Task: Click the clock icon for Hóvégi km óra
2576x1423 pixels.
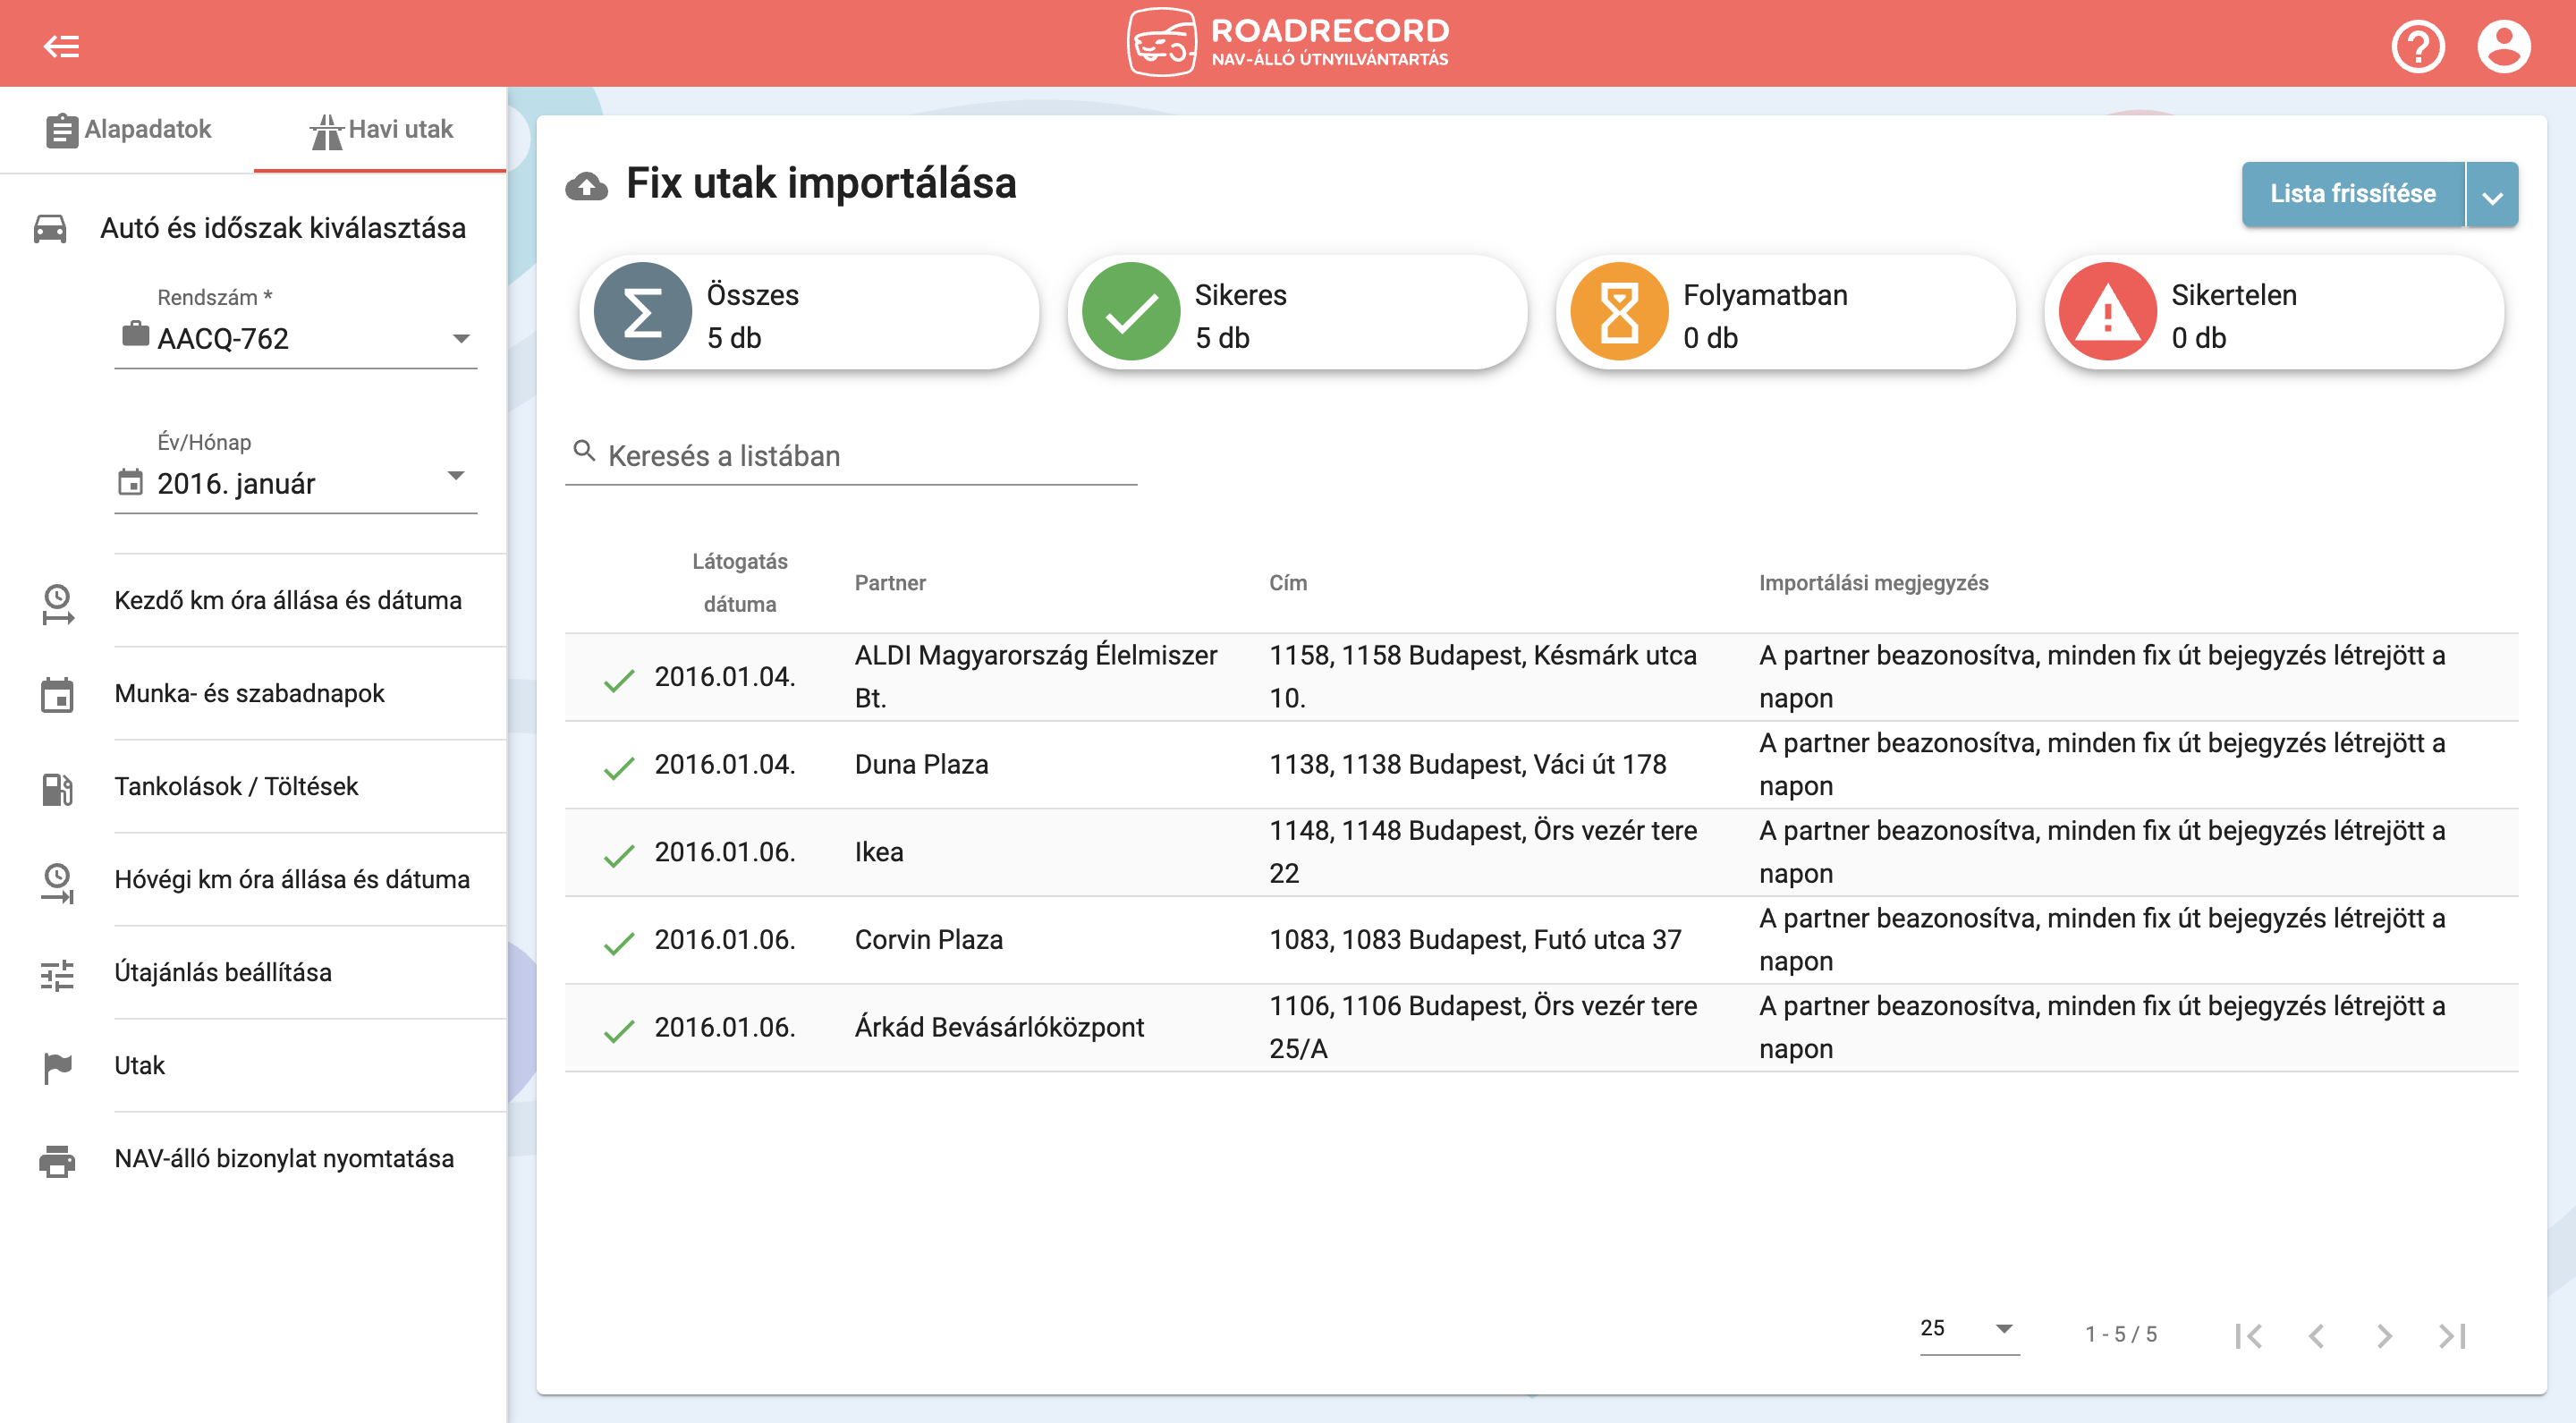Action: point(57,882)
